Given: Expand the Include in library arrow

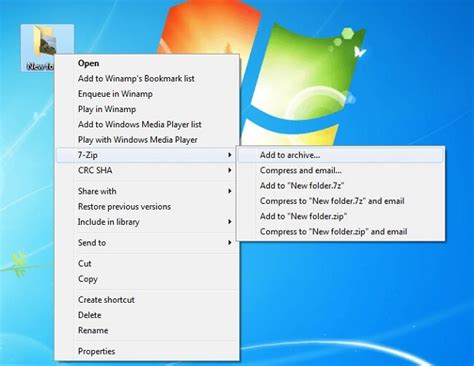Looking at the screenshot, I should coord(229,222).
